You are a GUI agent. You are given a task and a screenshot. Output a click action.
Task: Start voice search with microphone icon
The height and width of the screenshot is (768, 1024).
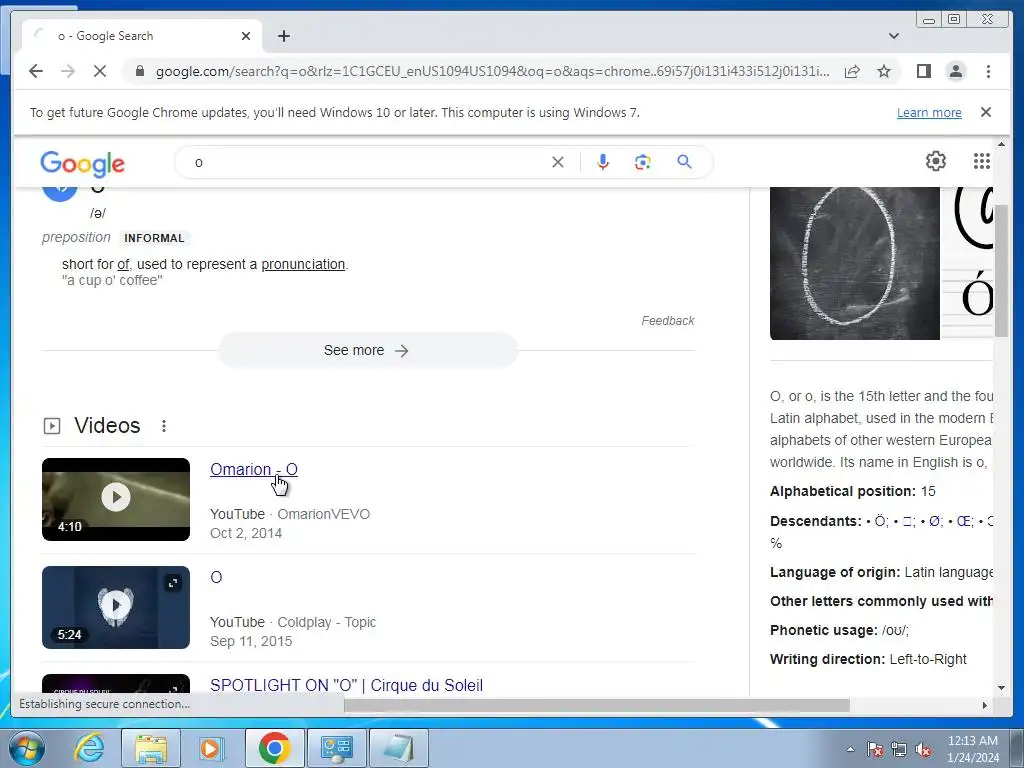602,162
